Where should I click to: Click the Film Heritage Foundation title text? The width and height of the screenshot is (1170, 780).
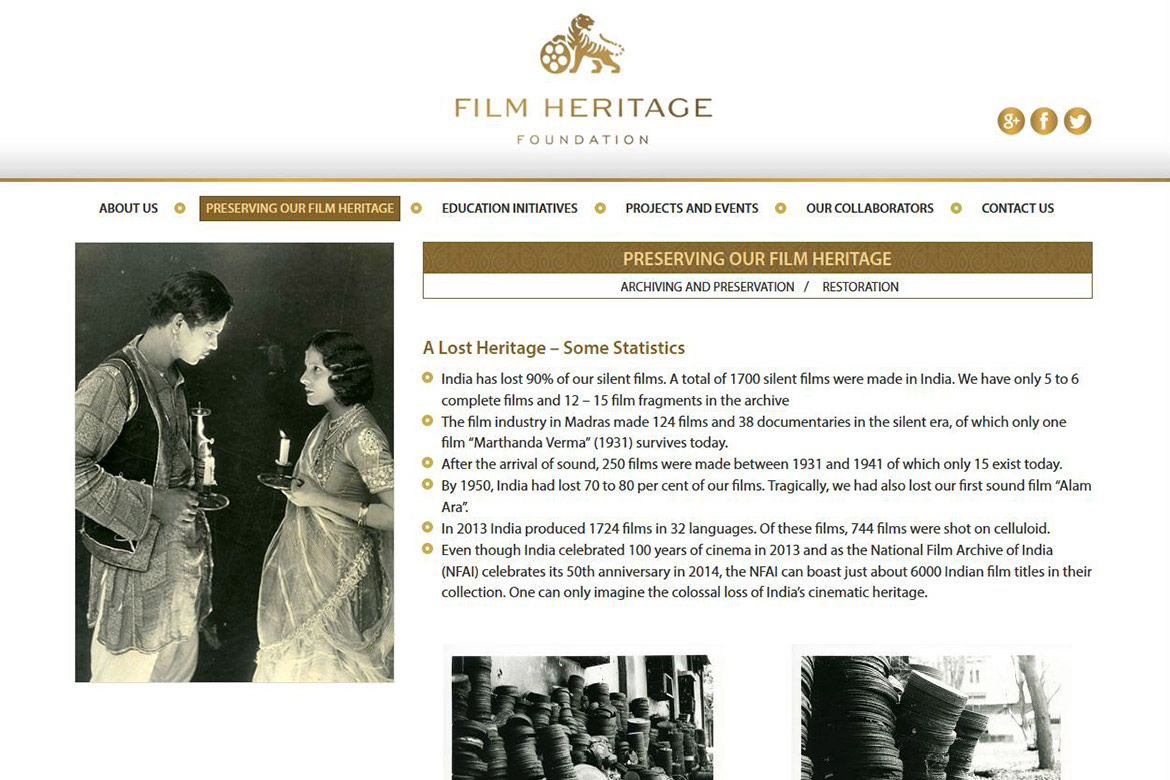[x=584, y=119]
